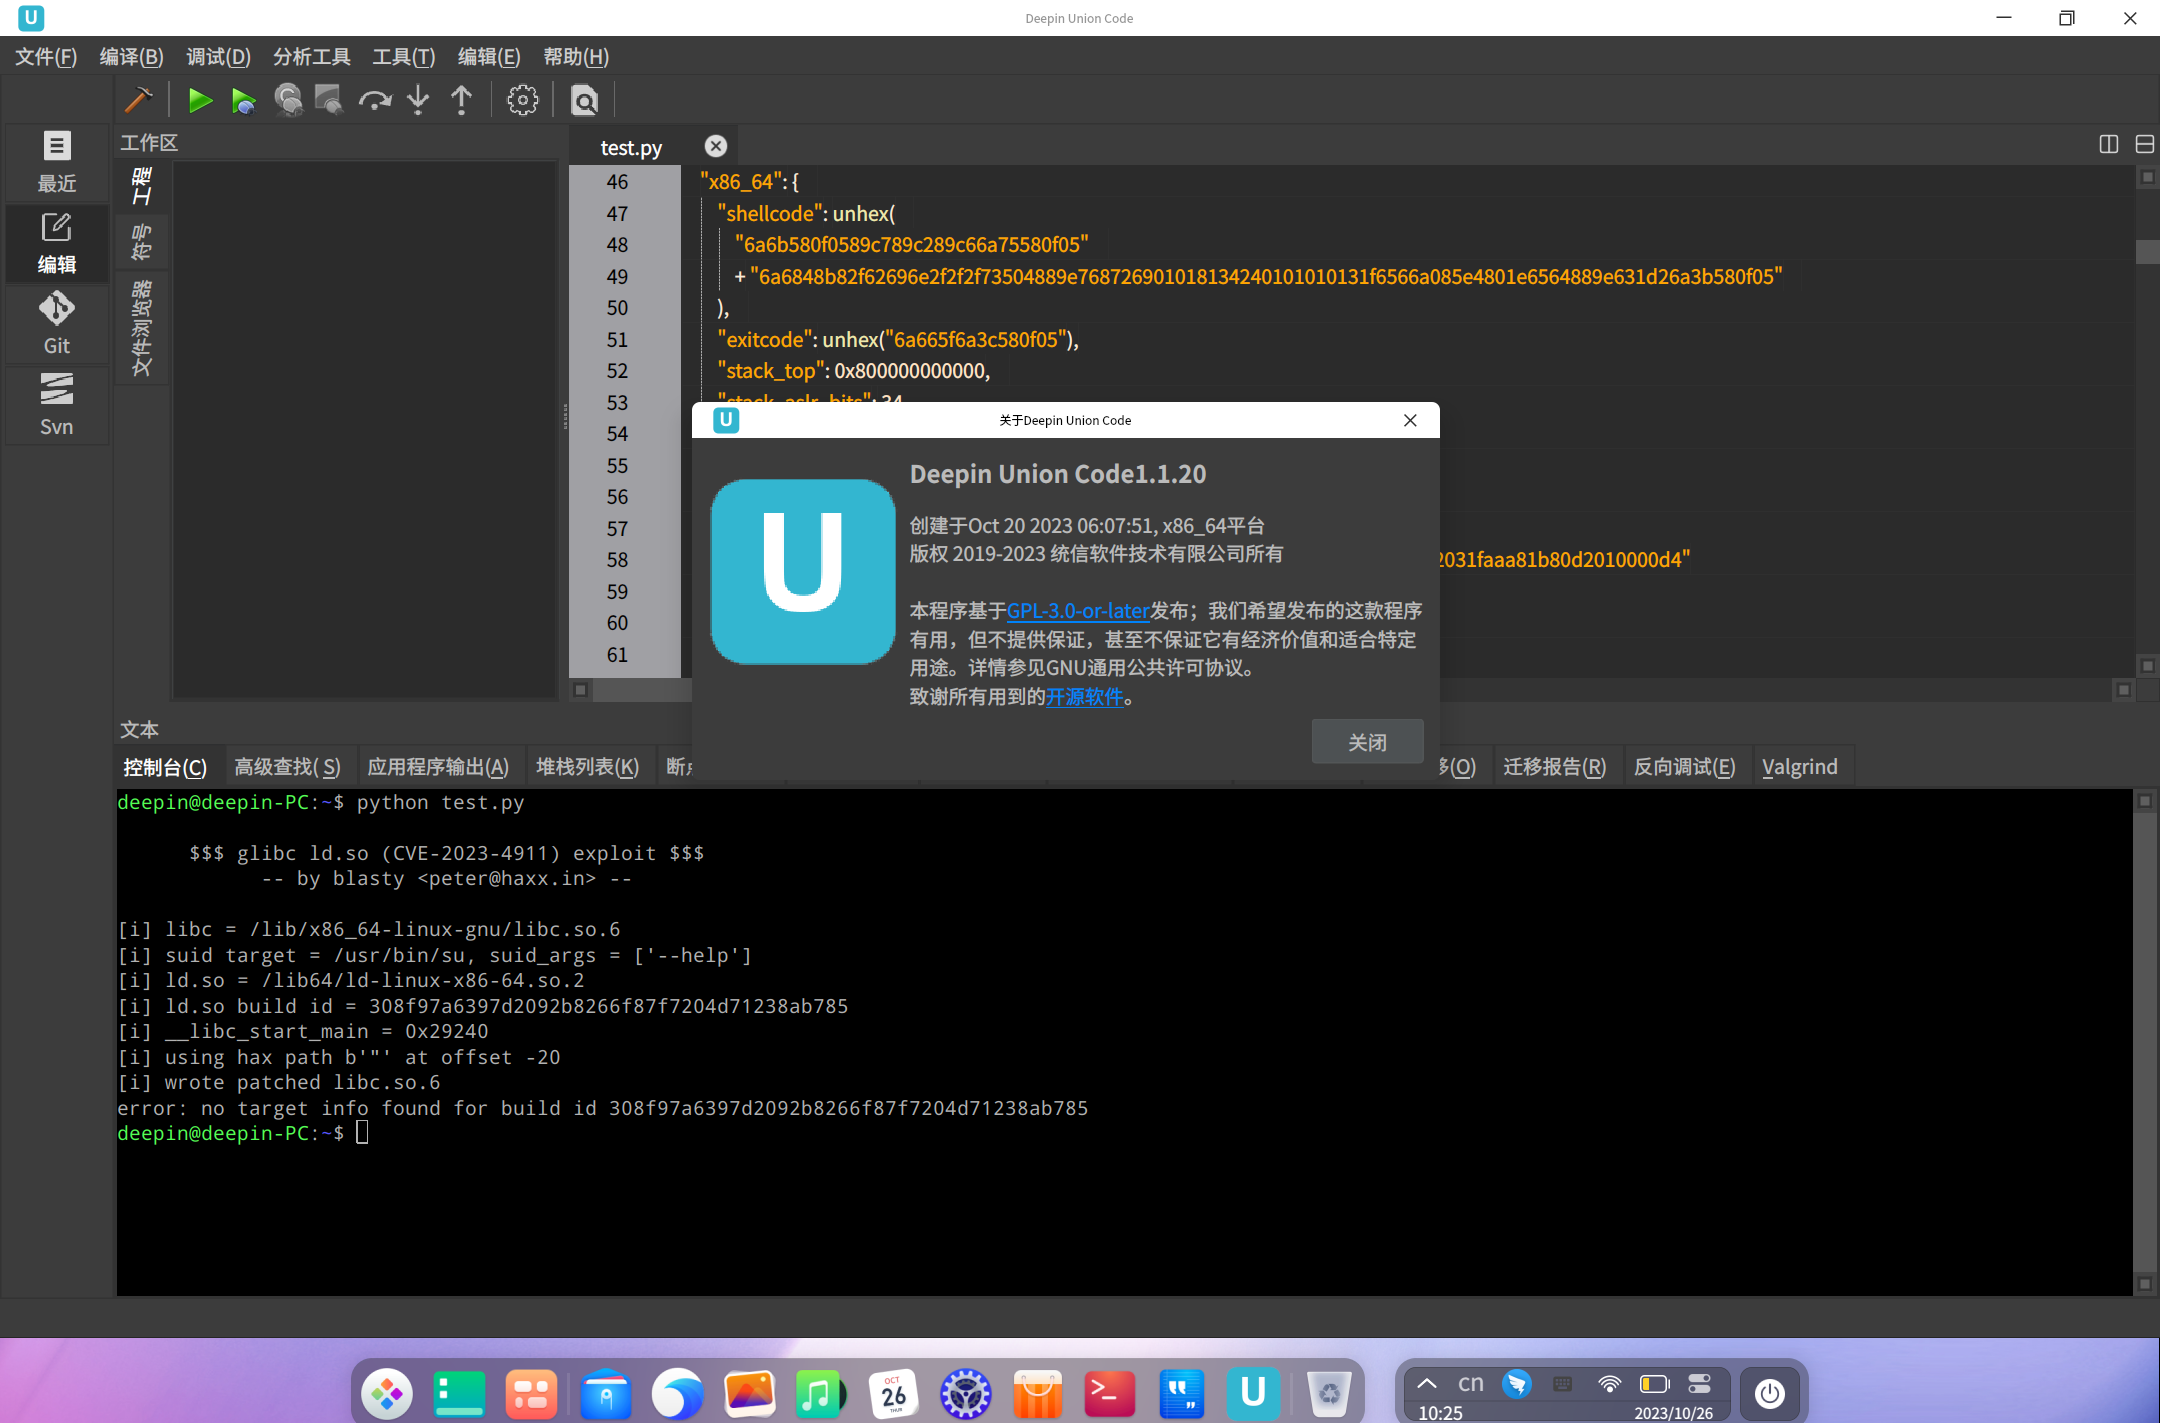Open the calendar showing Oct 26 in dock
2160x1423 pixels.
(893, 1392)
